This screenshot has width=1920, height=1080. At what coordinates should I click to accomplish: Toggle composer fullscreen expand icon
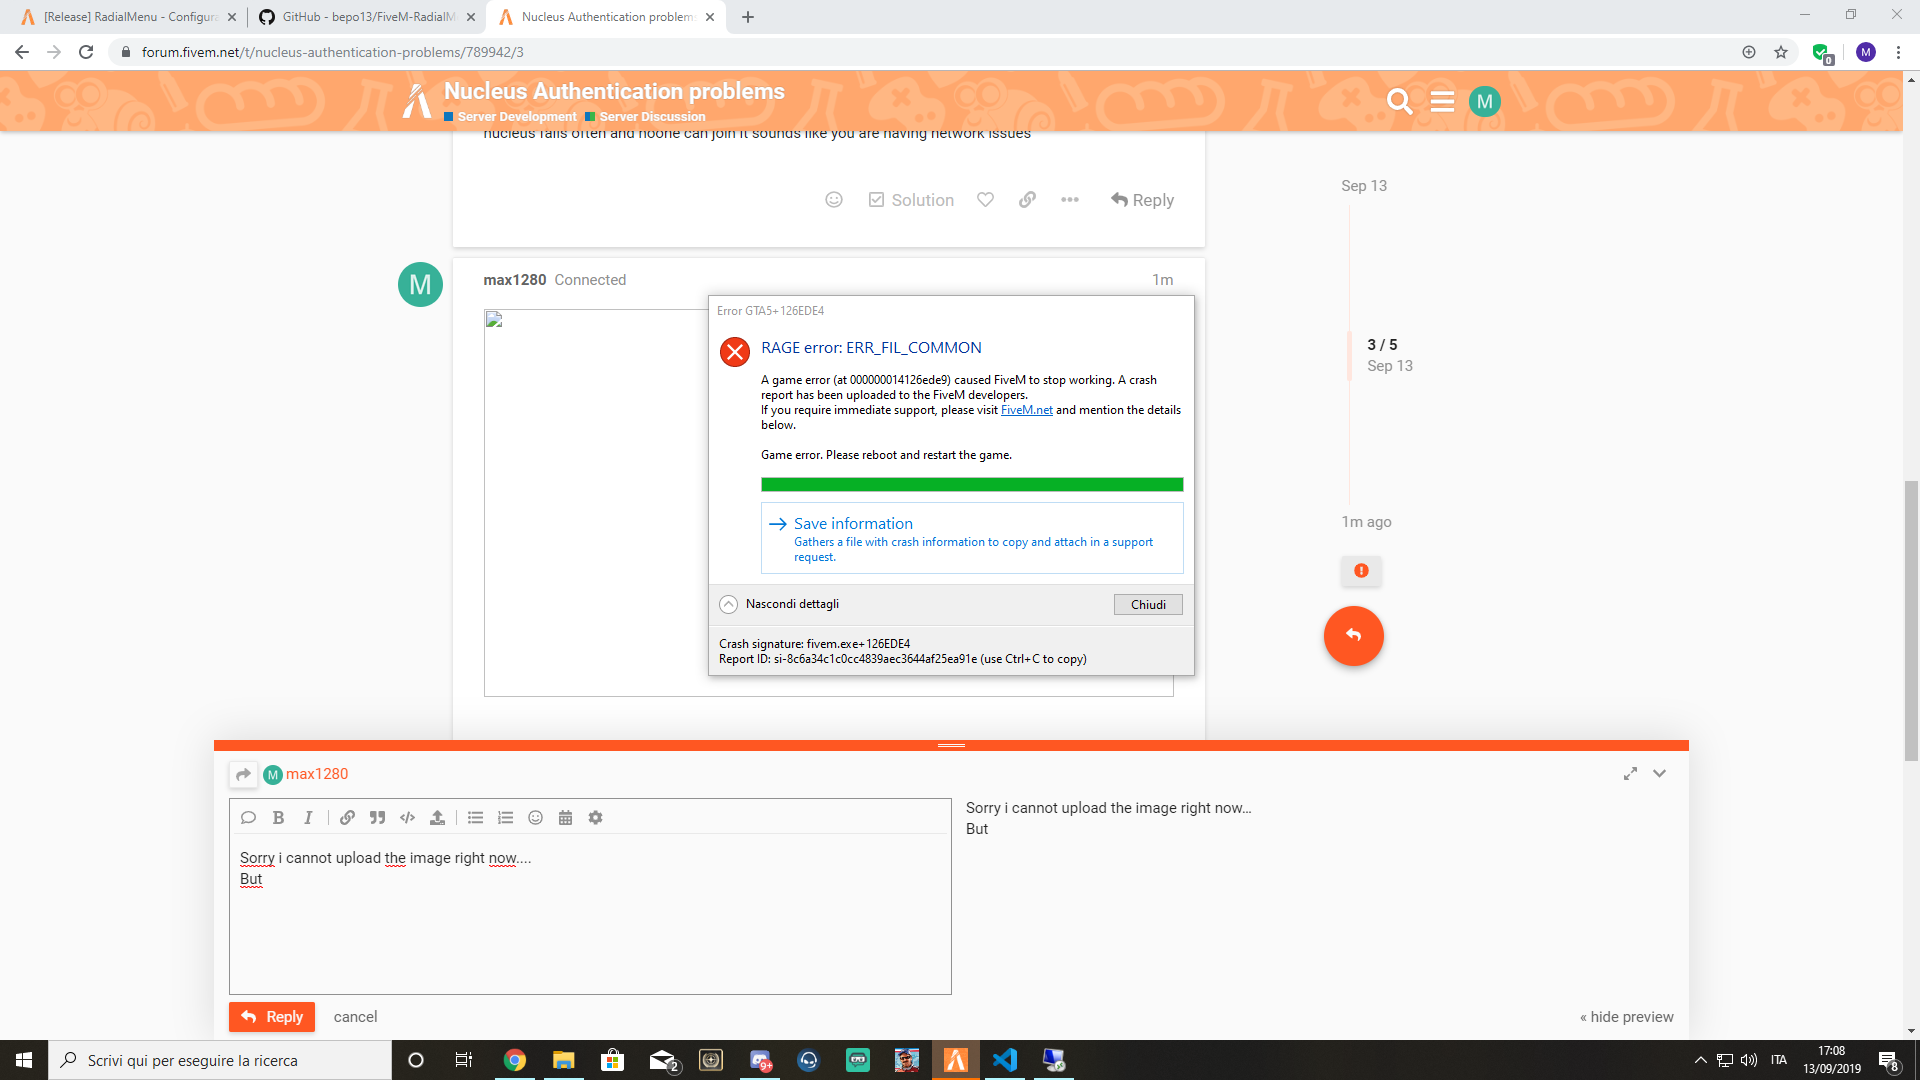(1630, 774)
